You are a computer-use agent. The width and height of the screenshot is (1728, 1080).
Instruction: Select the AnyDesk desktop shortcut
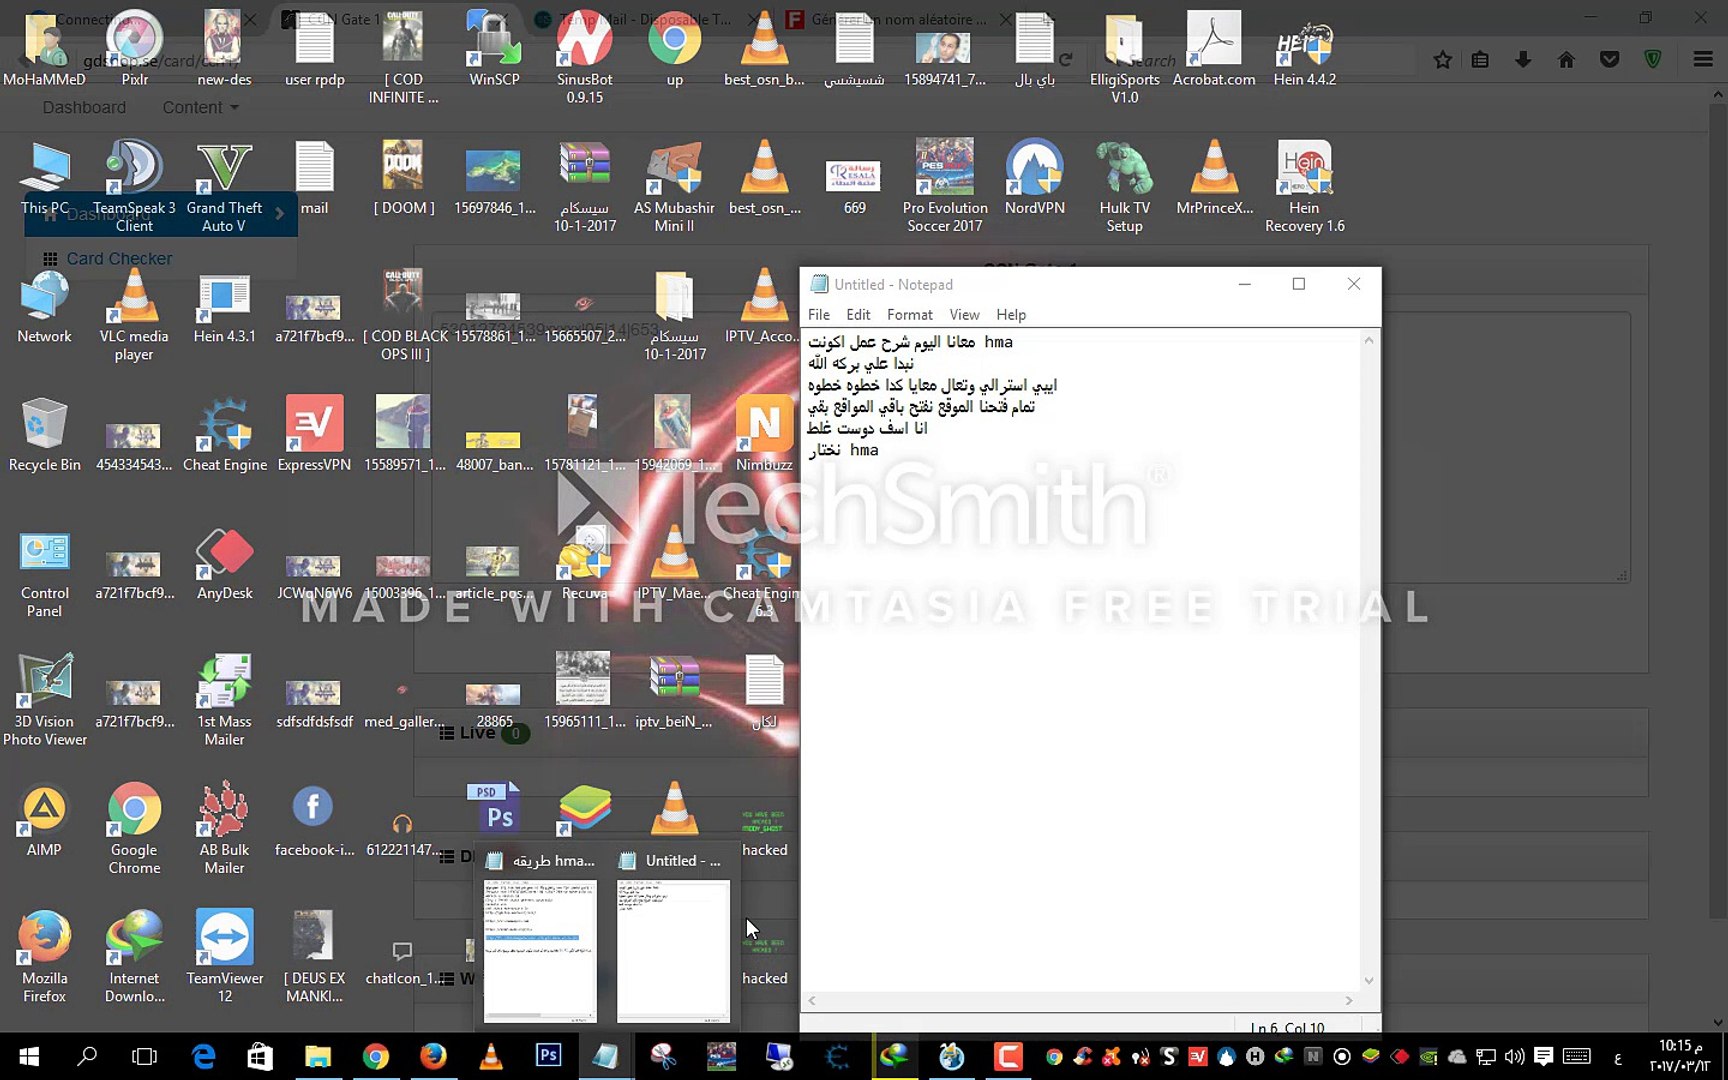point(224,563)
